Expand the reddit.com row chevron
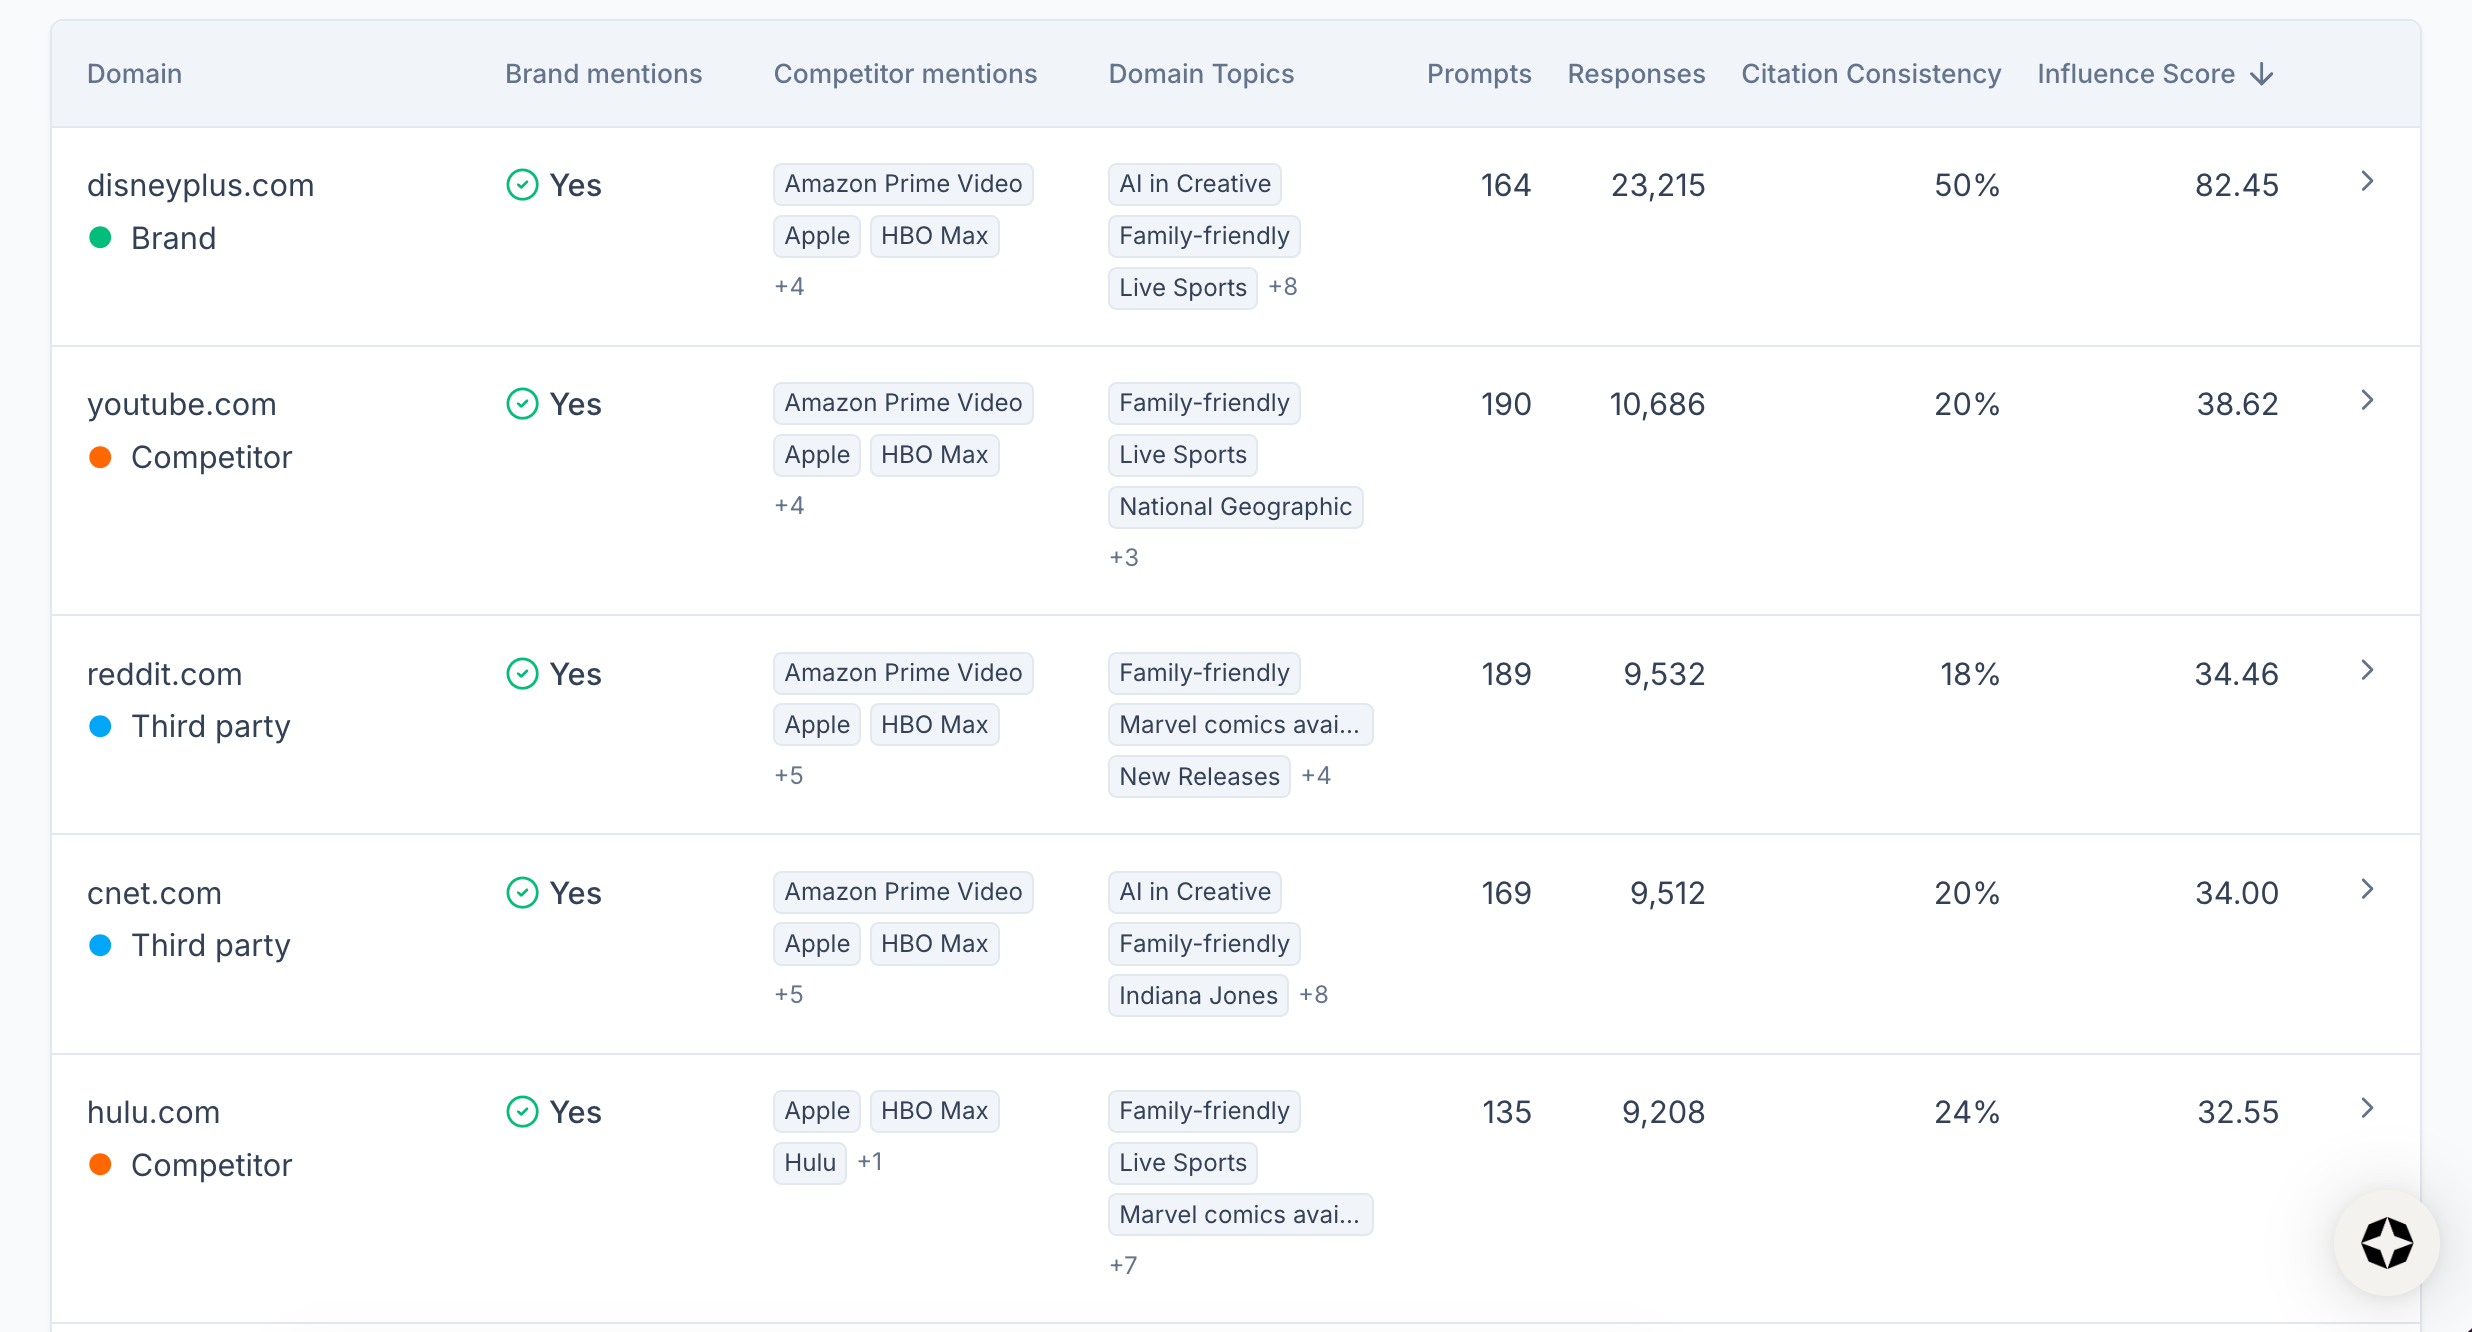Screen dimensions: 2472x1332 click(2367, 670)
